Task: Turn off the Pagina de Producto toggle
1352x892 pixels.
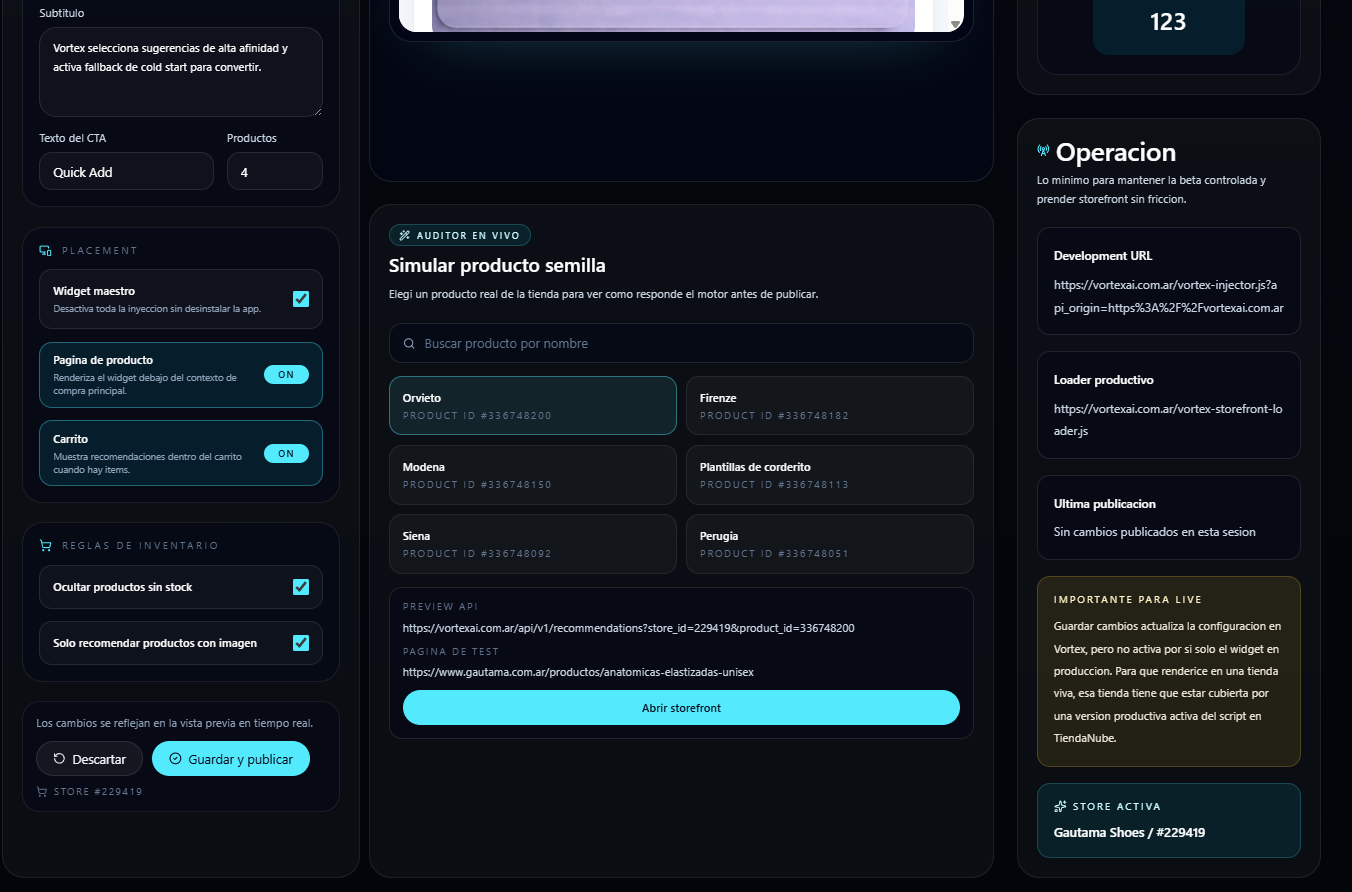Action: click(x=286, y=374)
